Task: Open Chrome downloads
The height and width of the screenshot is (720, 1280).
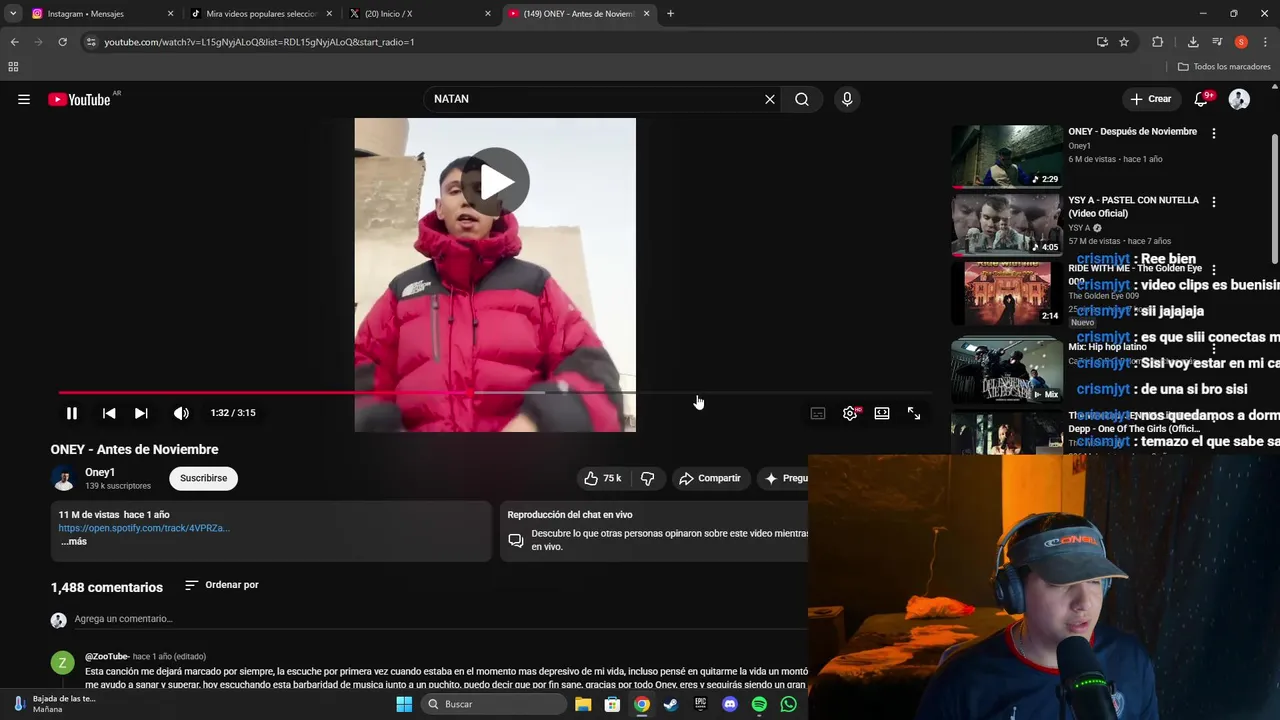Action: point(1193,42)
